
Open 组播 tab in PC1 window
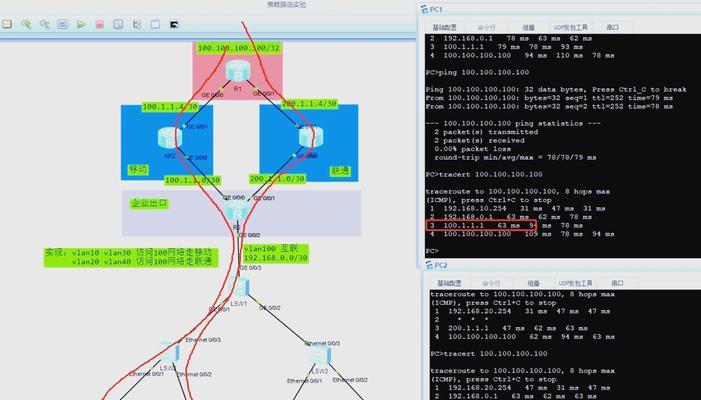[x=528, y=28]
